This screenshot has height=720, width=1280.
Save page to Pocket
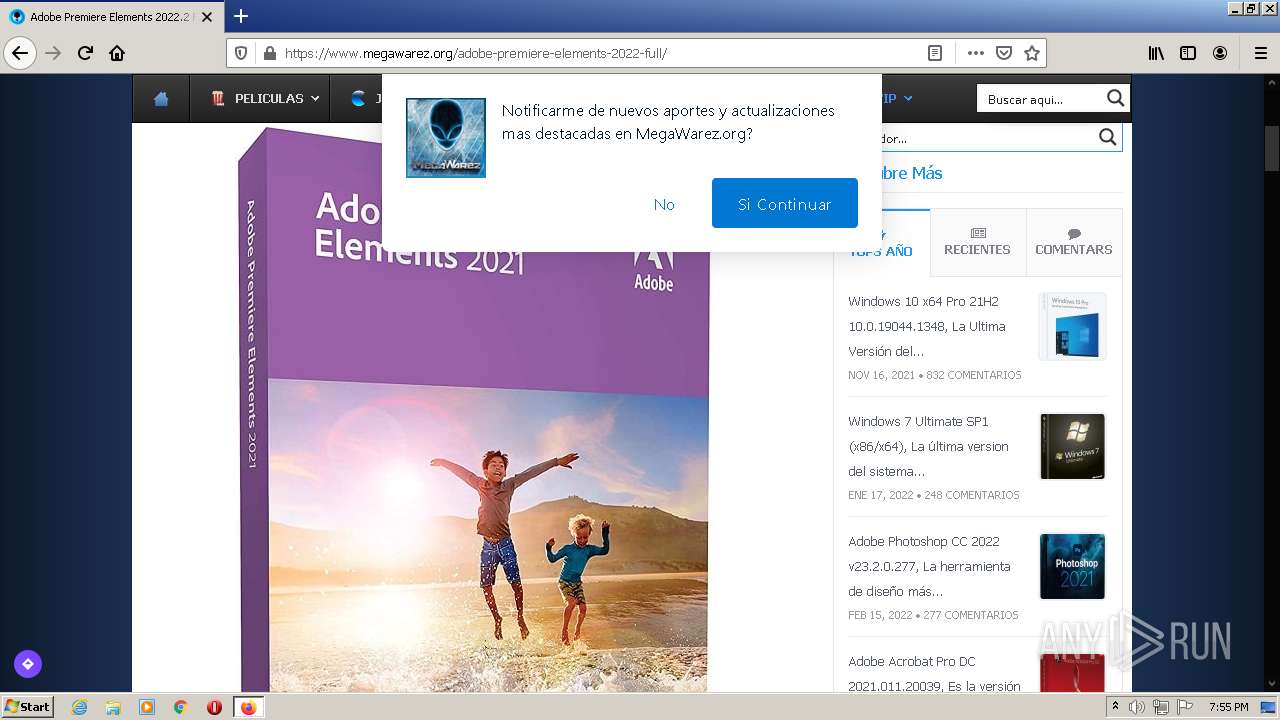click(x=1004, y=53)
